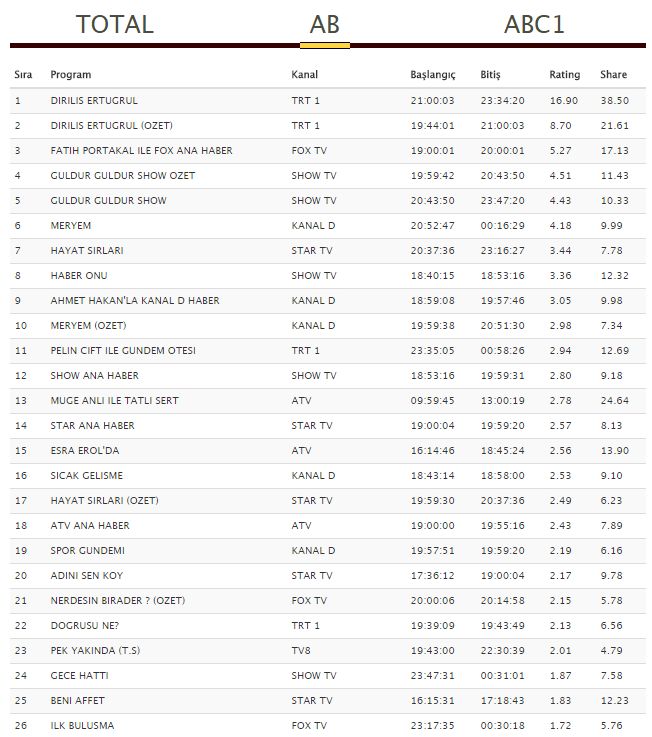
Task: Select the DIRILIS ERTUGRUL (OZET) program row
Action: (109, 126)
